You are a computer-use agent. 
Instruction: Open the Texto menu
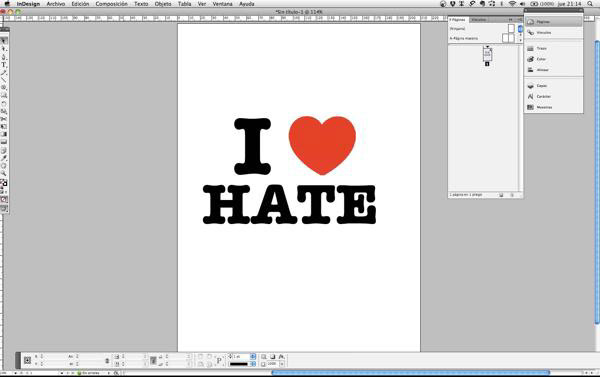pos(141,4)
